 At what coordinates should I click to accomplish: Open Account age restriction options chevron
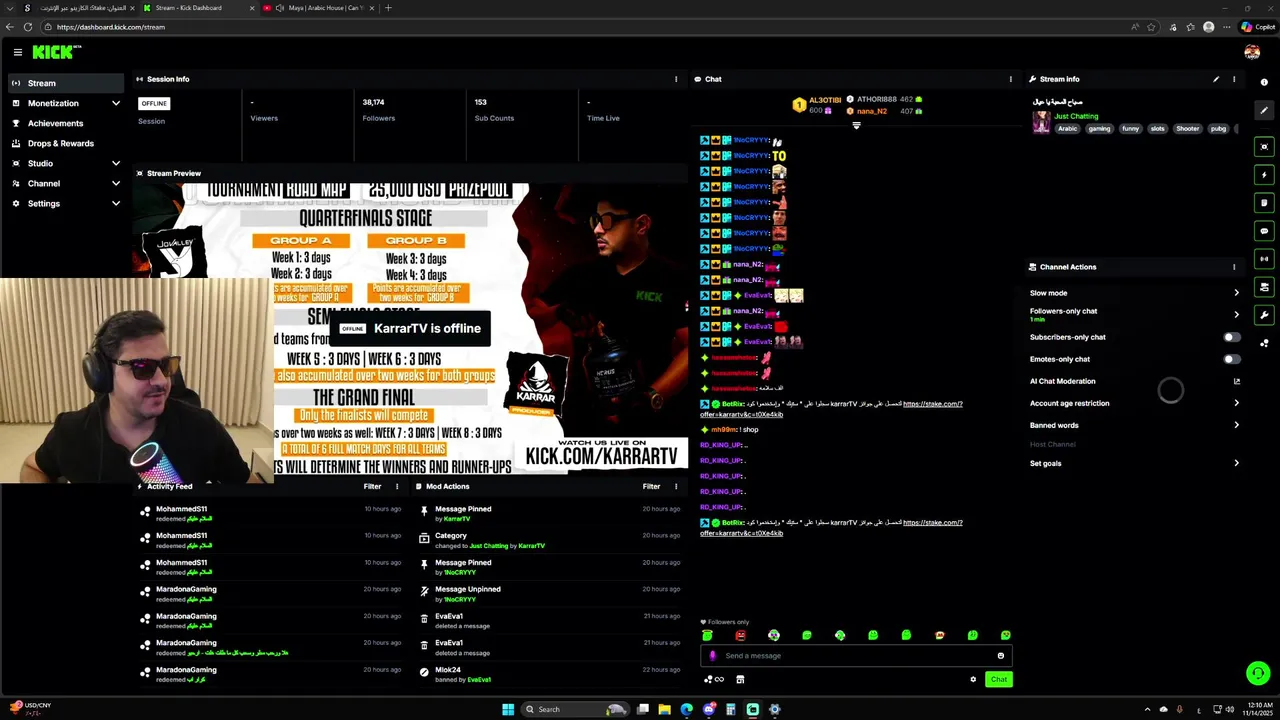pos(1236,403)
